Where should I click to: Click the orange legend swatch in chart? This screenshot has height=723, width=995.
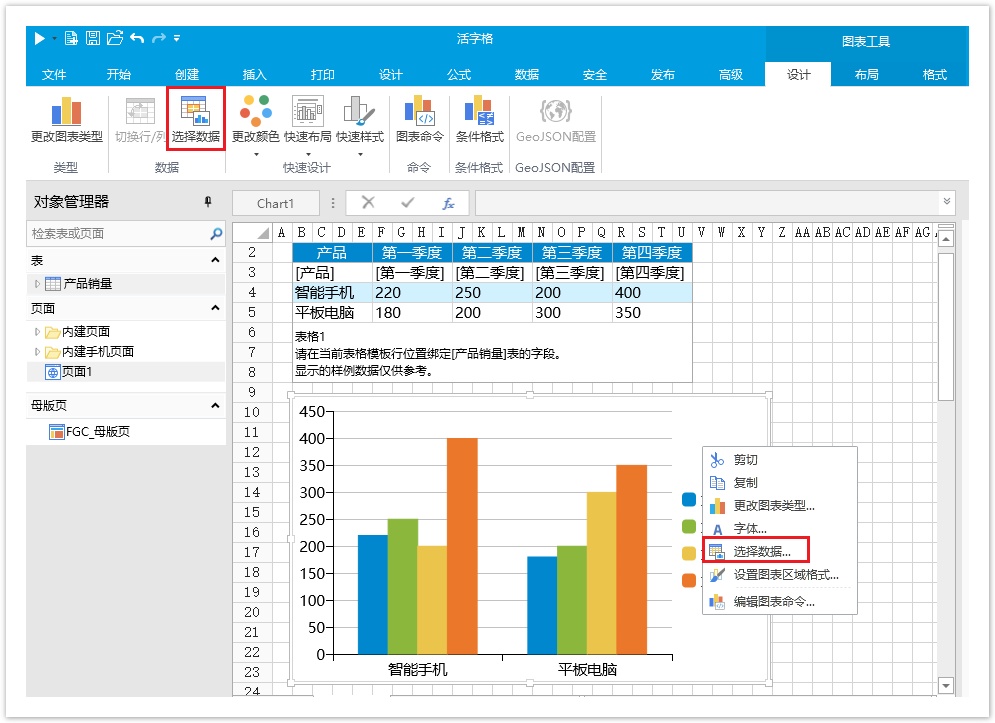pyautogui.click(x=689, y=580)
